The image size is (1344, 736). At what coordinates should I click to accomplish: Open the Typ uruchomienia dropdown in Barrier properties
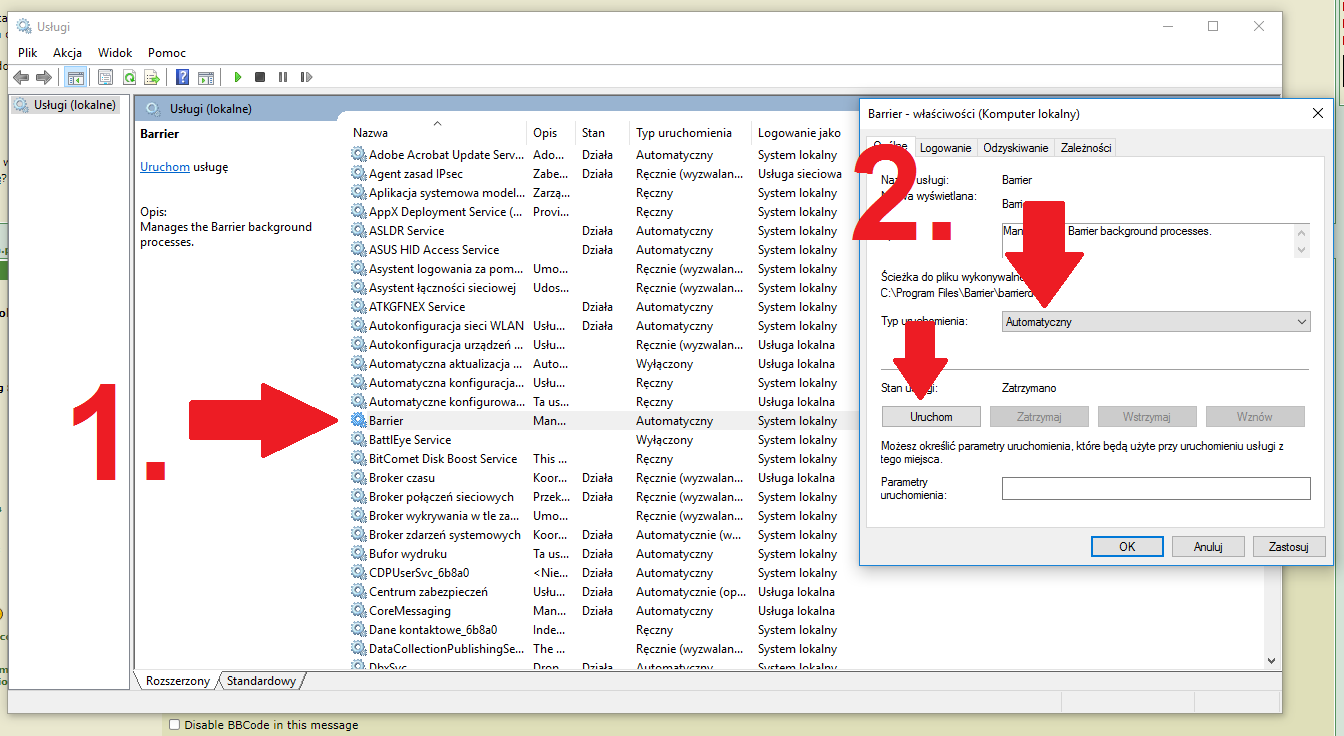(x=1156, y=322)
